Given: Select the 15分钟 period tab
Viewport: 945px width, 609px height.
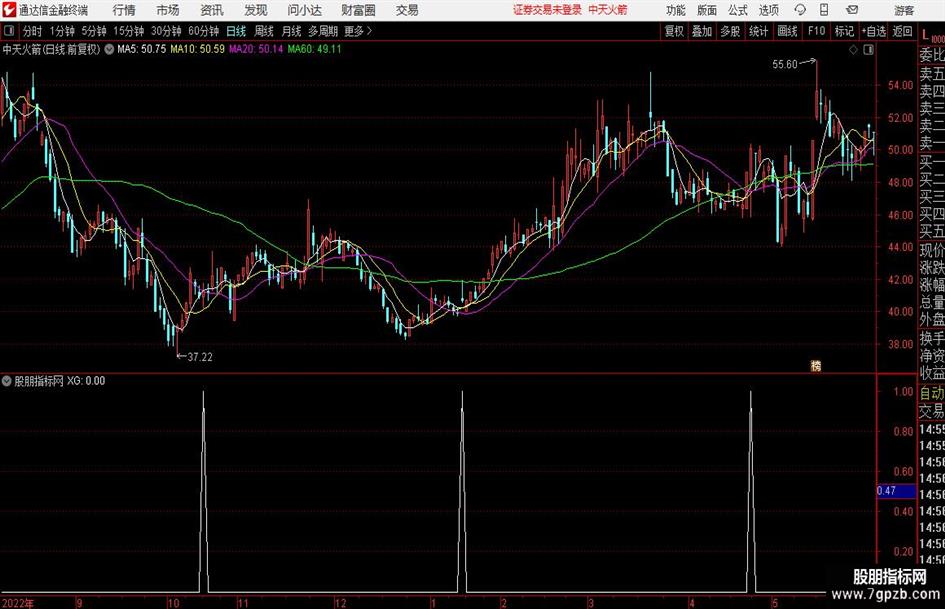Looking at the screenshot, I should 128,31.
